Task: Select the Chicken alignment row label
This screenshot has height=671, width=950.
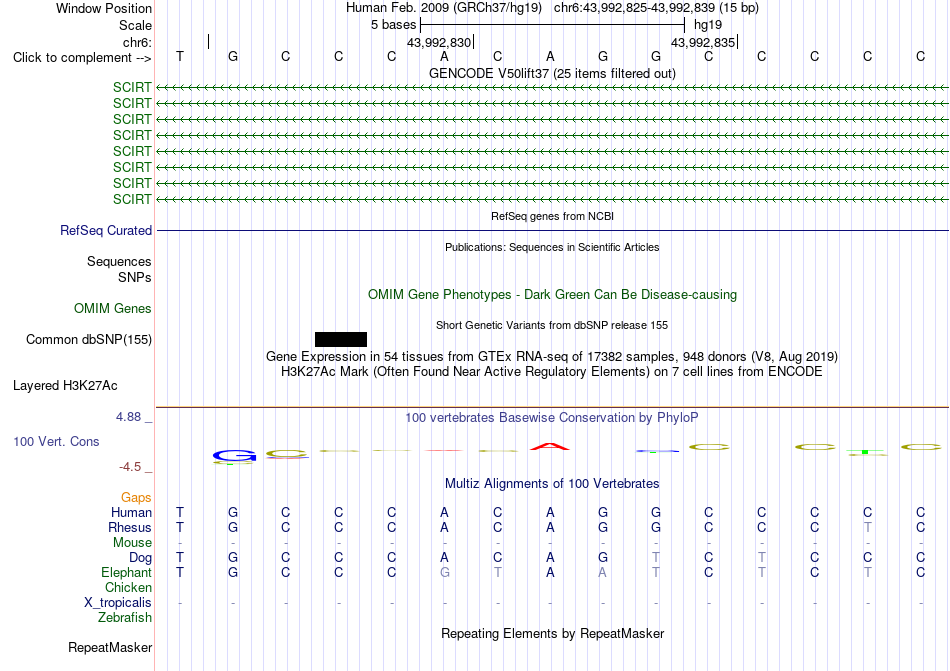Action: 128,587
